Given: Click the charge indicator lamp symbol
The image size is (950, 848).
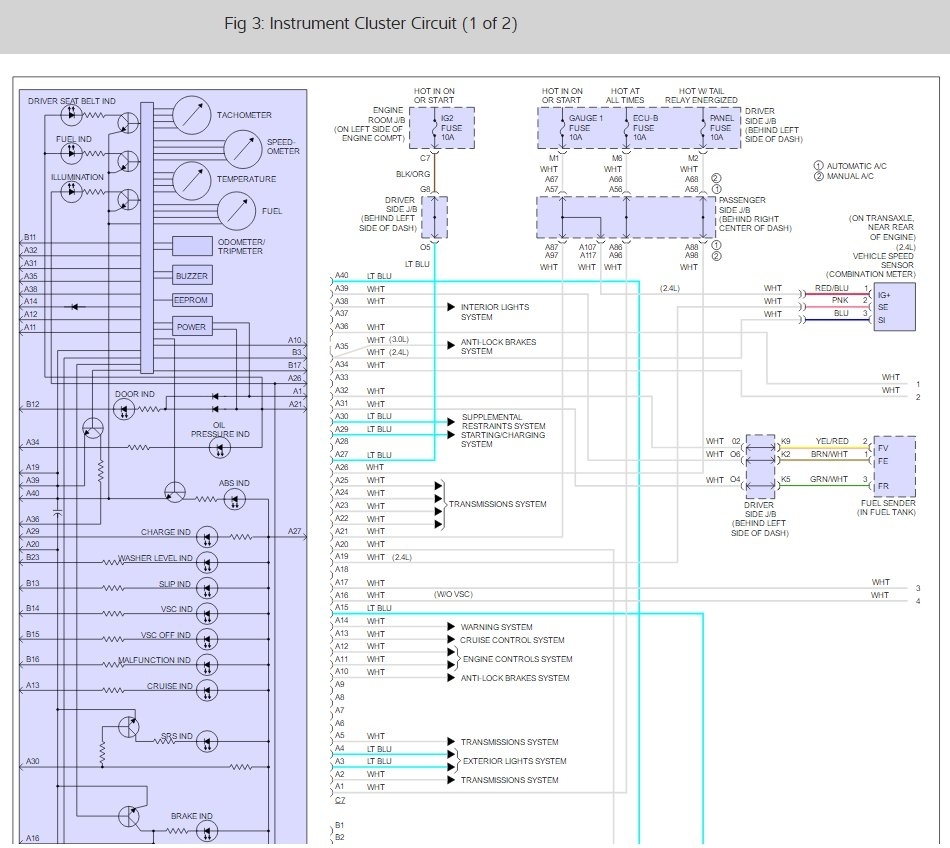Looking at the screenshot, I should click(207, 537).
